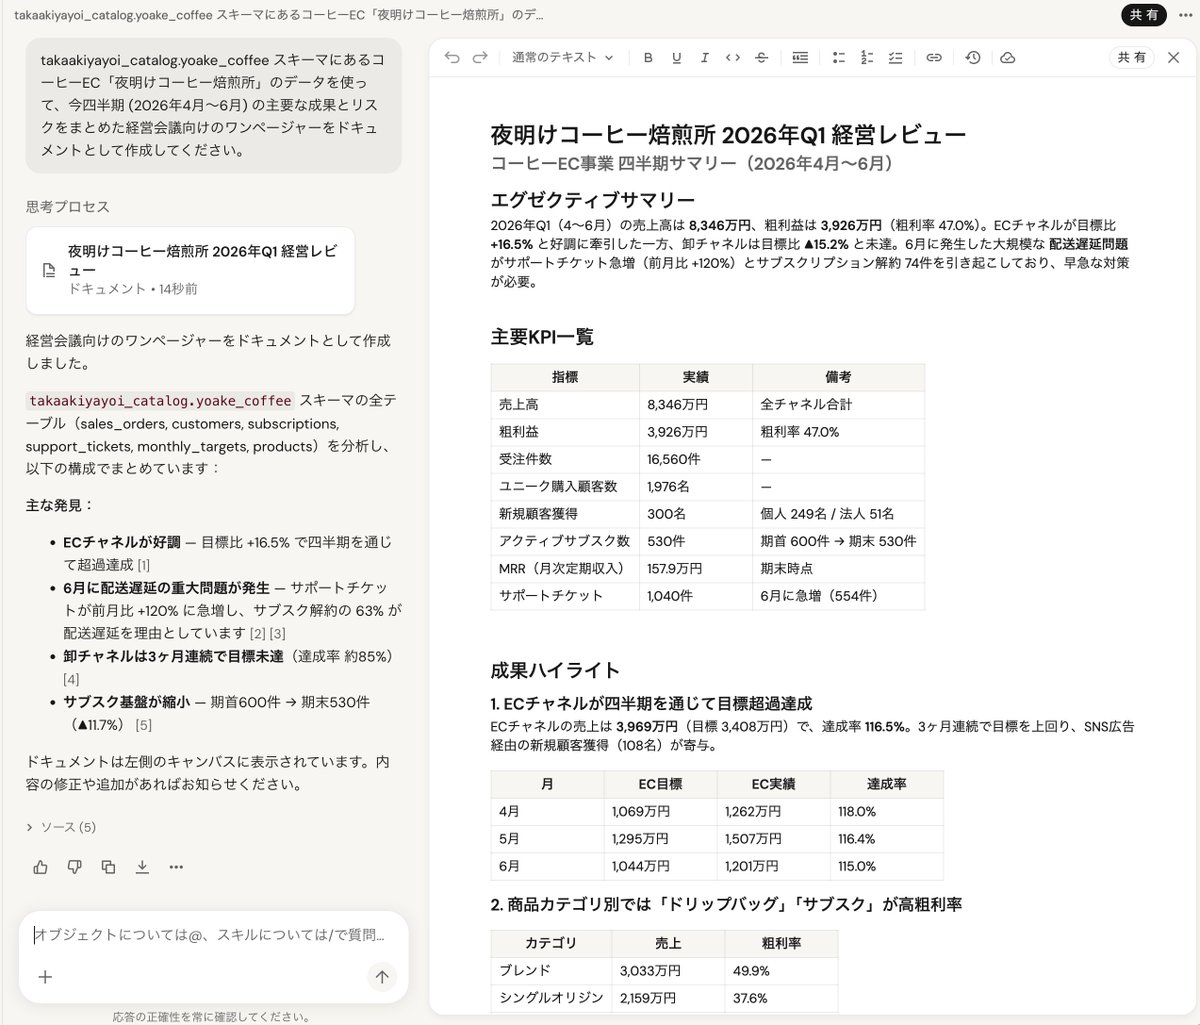This screenshot has width=1200, height=1025.
Task: Select the 157.9万円 MRR cell
Action: pyautogui.click(x=696, y=568)
